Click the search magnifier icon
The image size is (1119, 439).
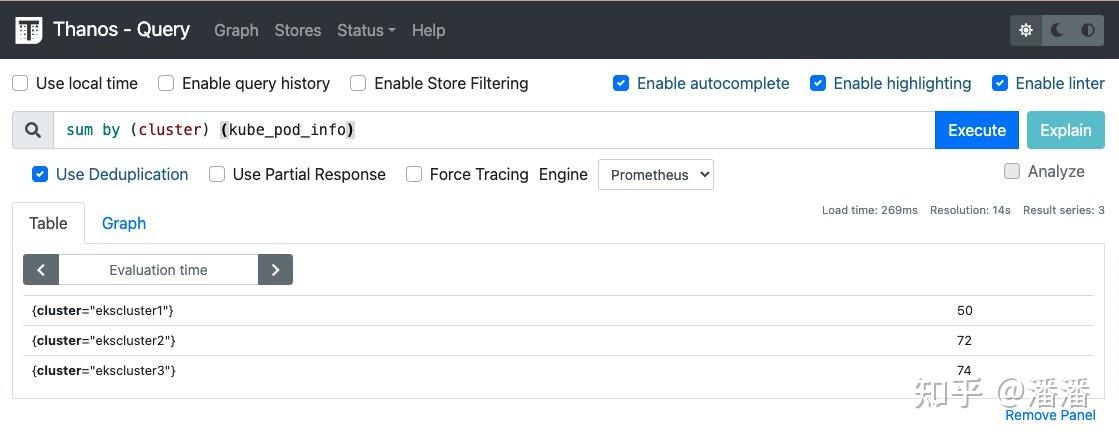(33, 130)
